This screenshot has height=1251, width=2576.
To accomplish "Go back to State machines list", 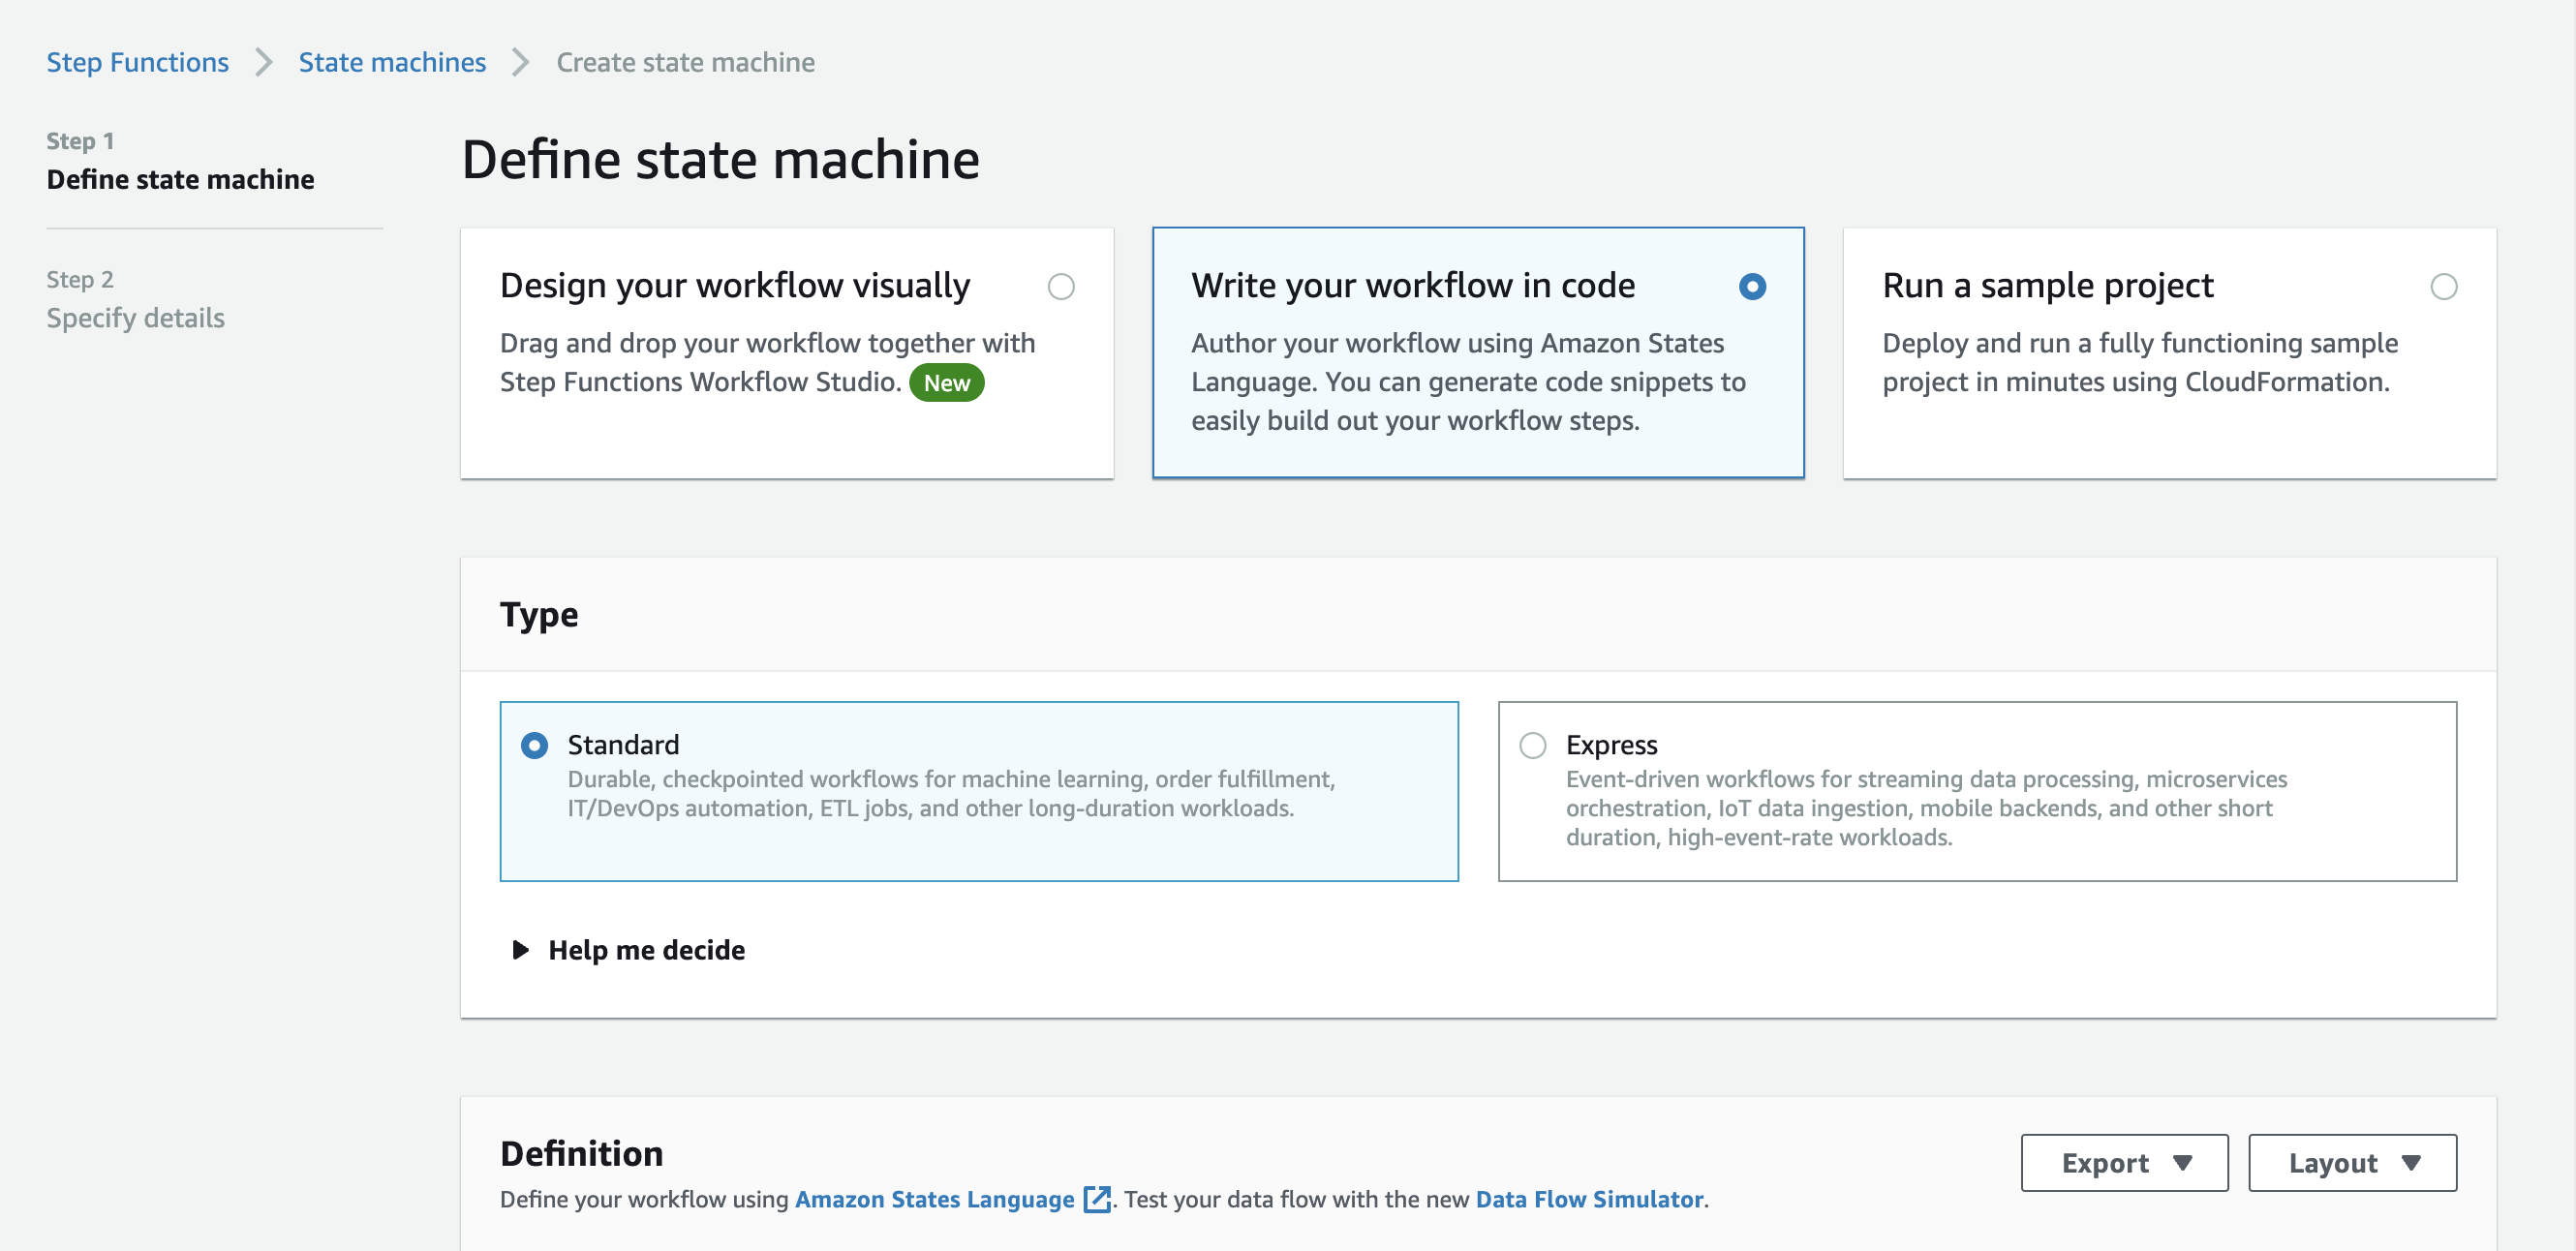I will point(391,62).
